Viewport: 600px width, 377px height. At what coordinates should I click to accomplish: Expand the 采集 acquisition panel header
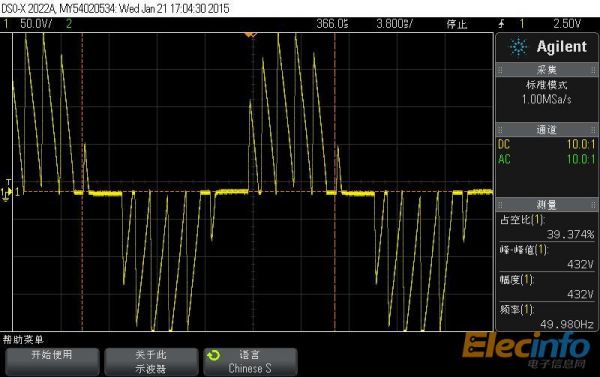[x=546, y=70]
